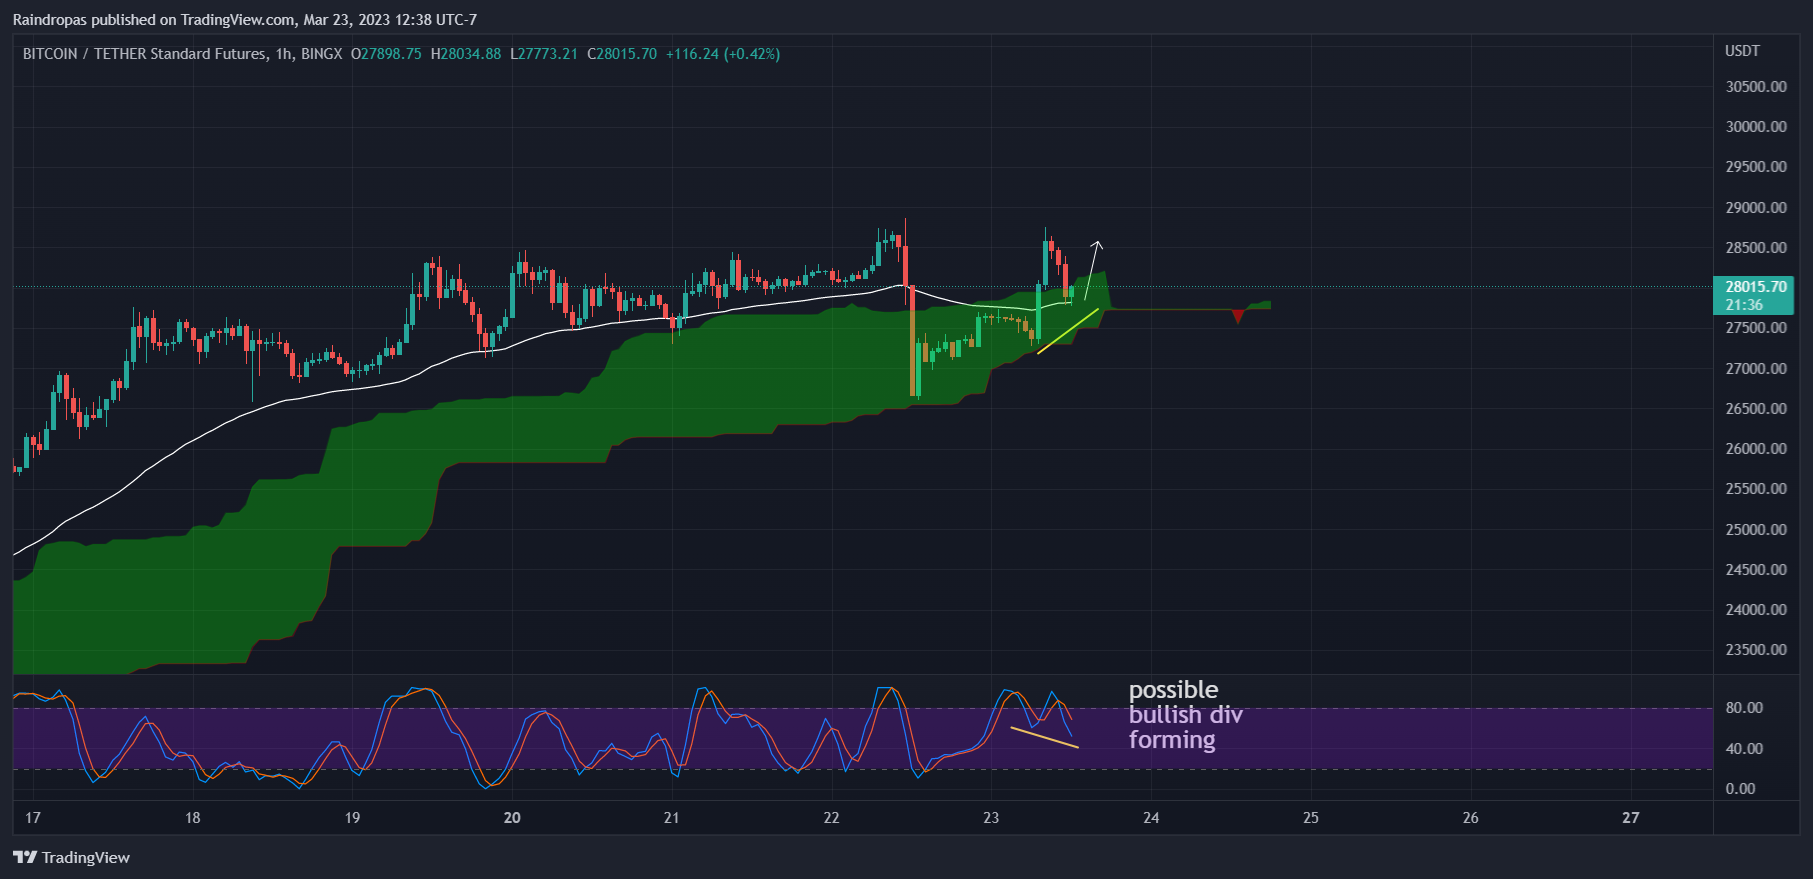Click the oscillator 40.00 level label
Screen dimensions: 1813x879
click(1744, 749)
